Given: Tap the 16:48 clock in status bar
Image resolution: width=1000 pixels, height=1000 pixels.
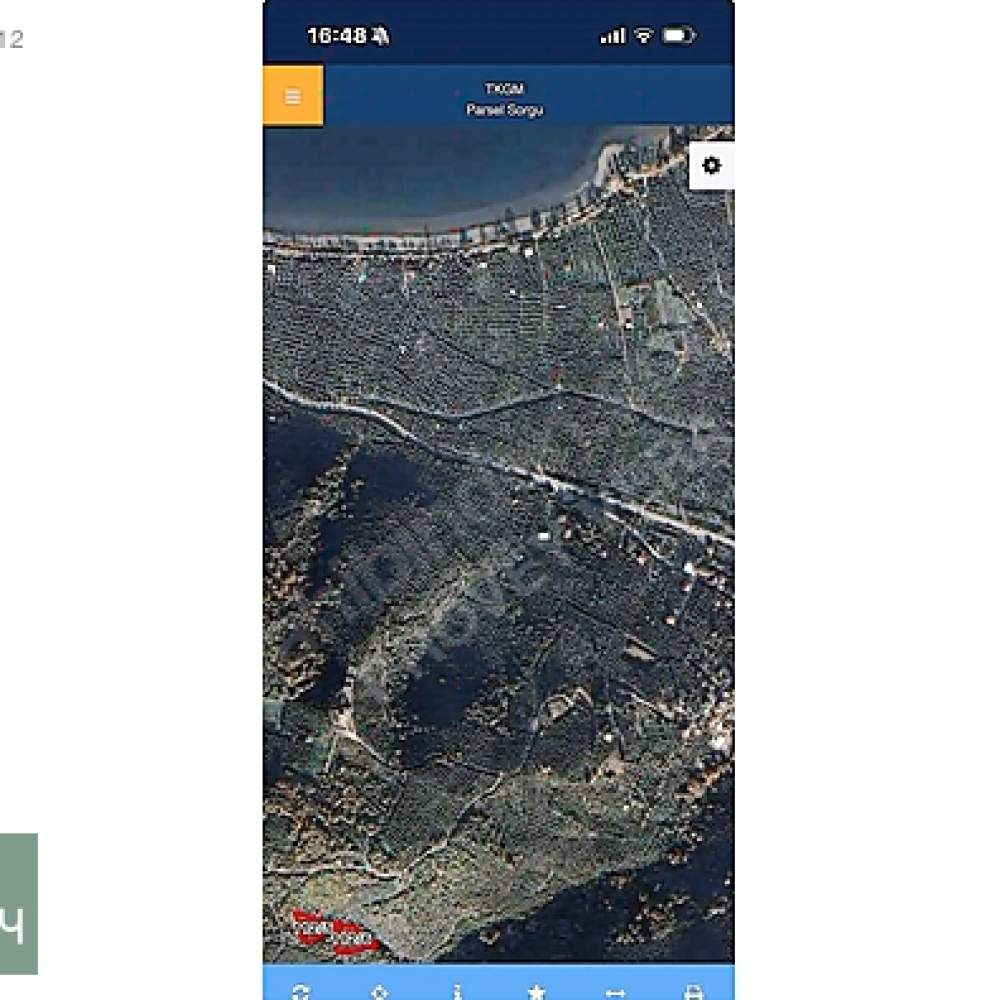Looking at the screenshot, I should coord(337,36).
